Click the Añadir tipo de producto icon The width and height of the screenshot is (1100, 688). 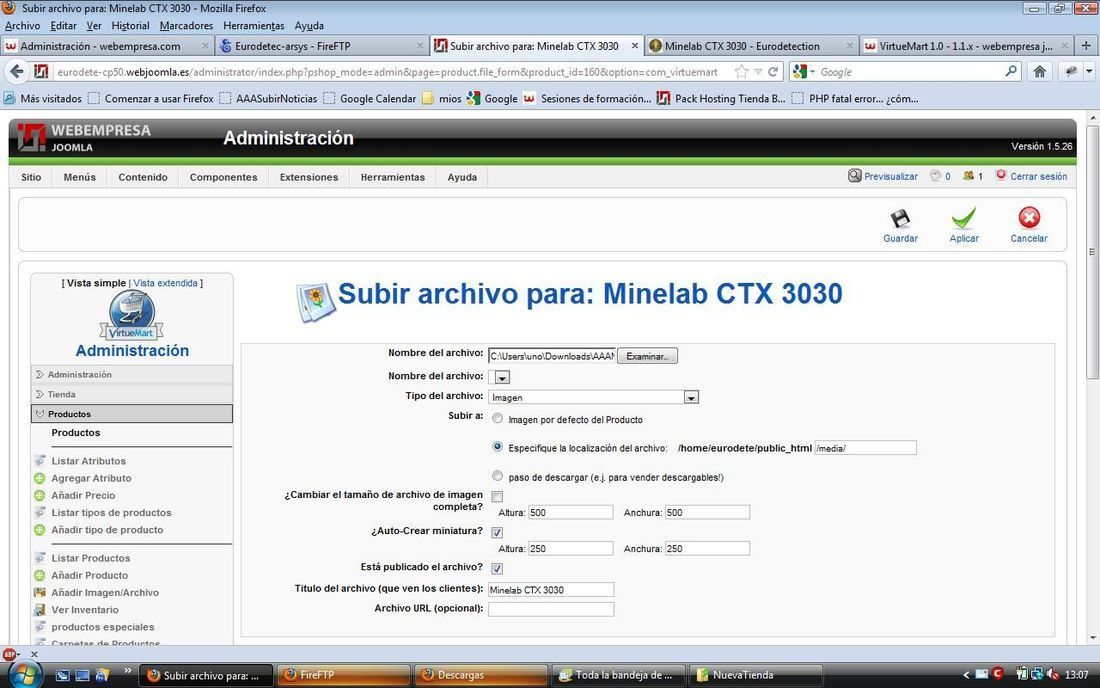pos(40,530)
